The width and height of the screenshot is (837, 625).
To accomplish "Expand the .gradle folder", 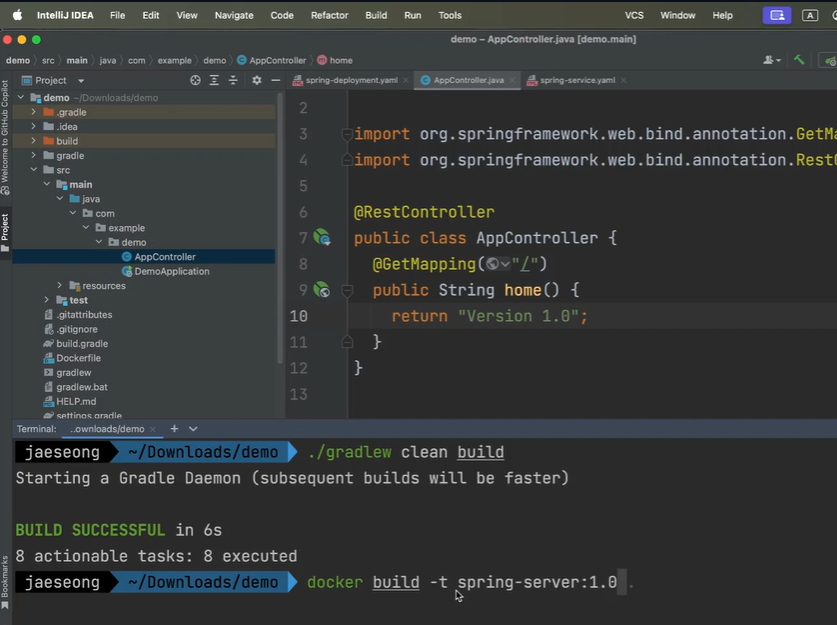I will point(34,112).
